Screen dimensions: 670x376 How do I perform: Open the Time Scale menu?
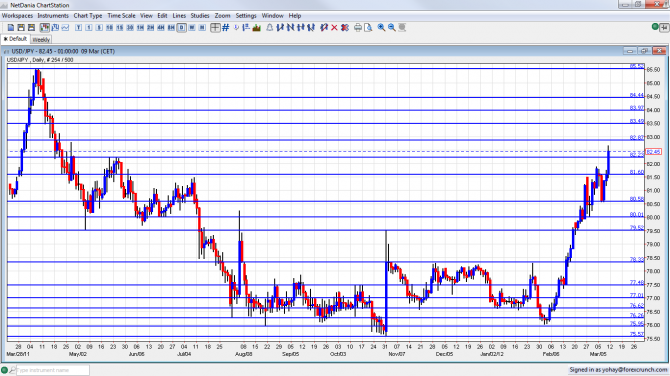click(121, 16)
